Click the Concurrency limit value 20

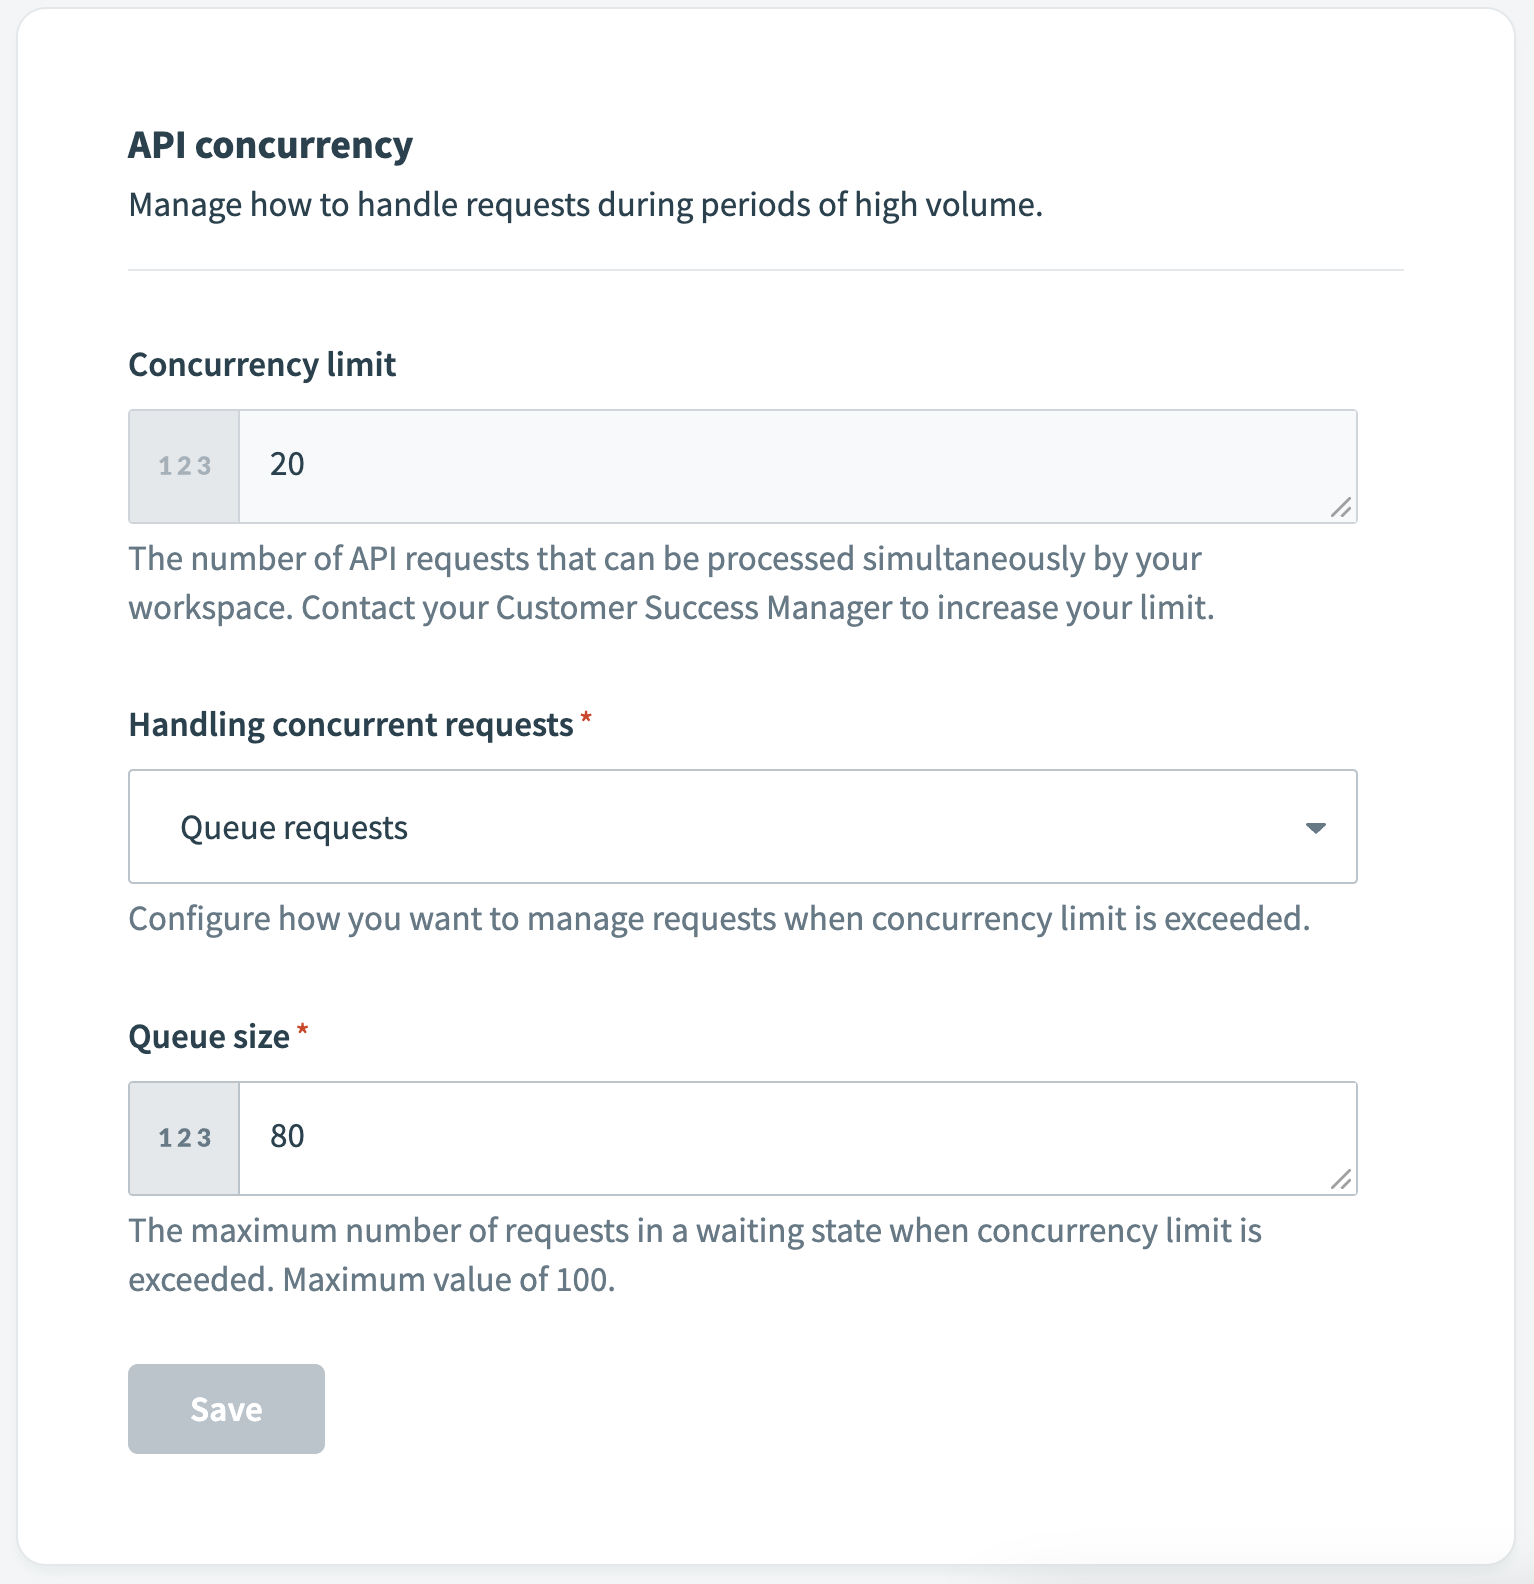[x=288, y=464]
